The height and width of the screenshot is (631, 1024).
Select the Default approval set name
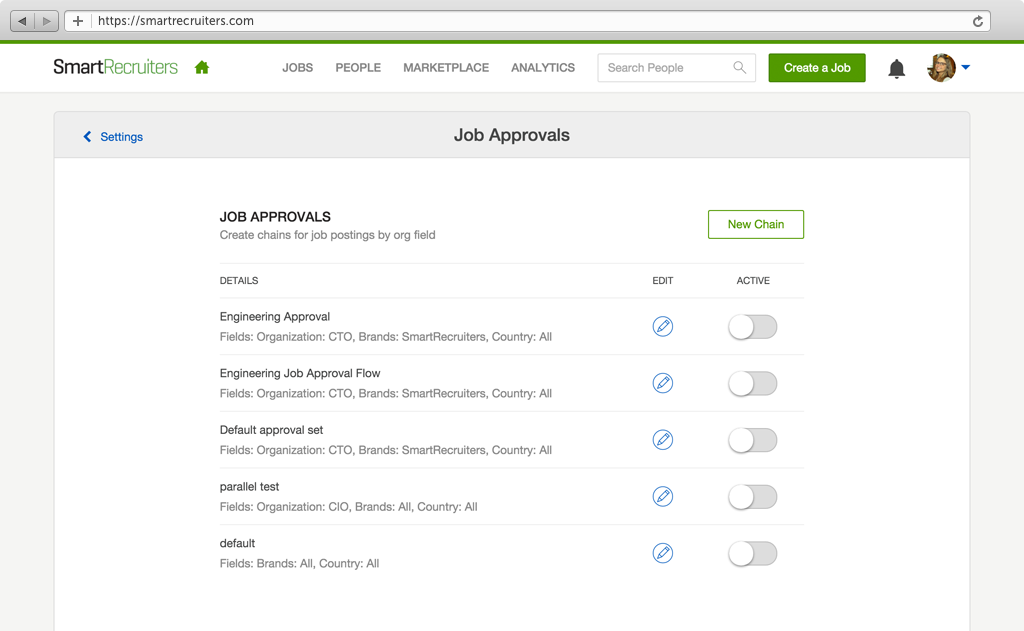coord(271,430)
